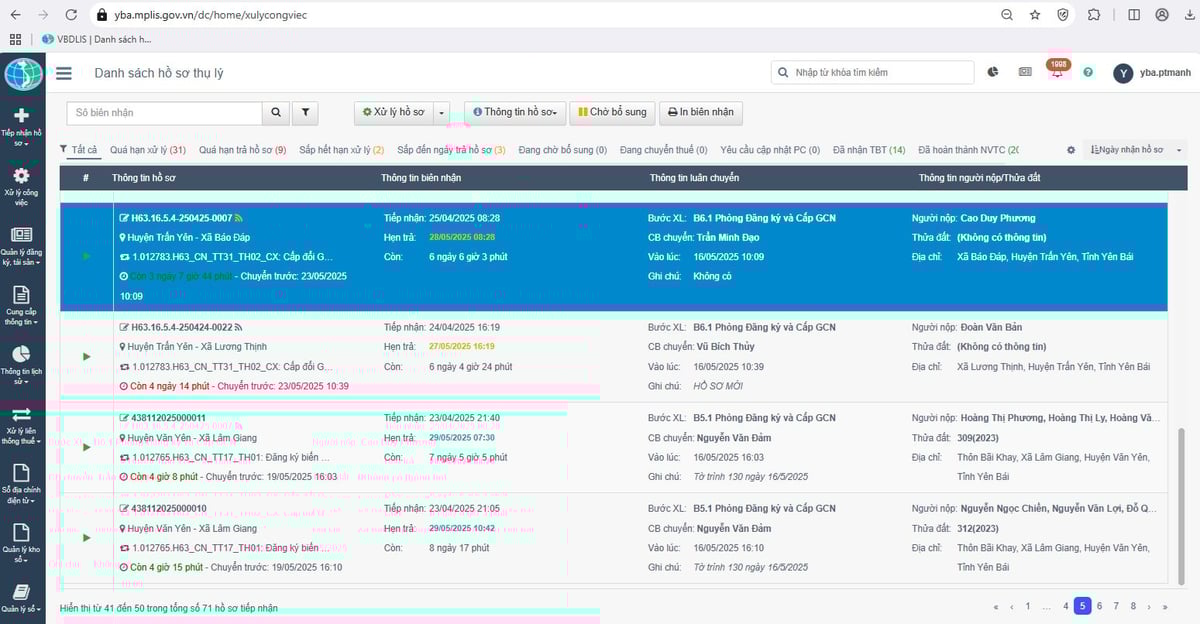Select Sắp đến ngày trả hồ sơ (3) tab

pos(451,150)
